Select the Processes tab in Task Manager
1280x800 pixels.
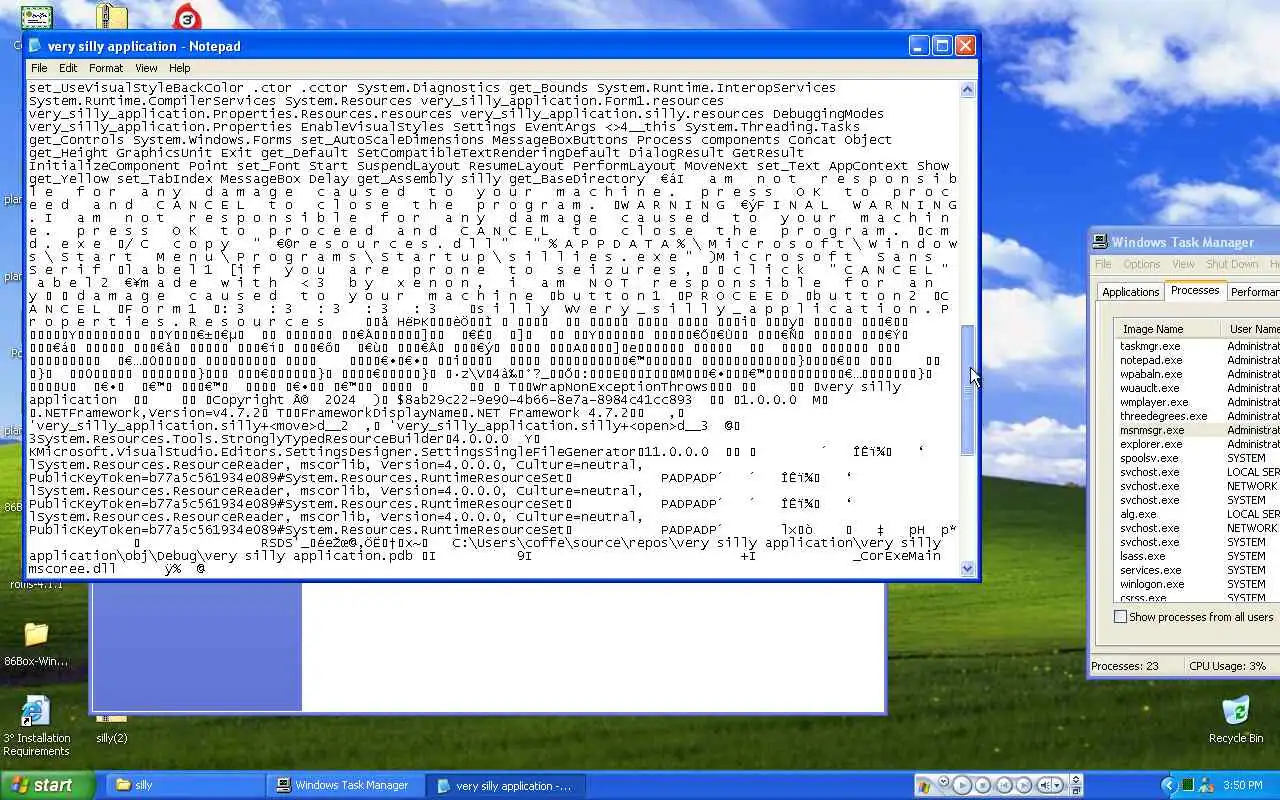click(x=1195, y=290)
